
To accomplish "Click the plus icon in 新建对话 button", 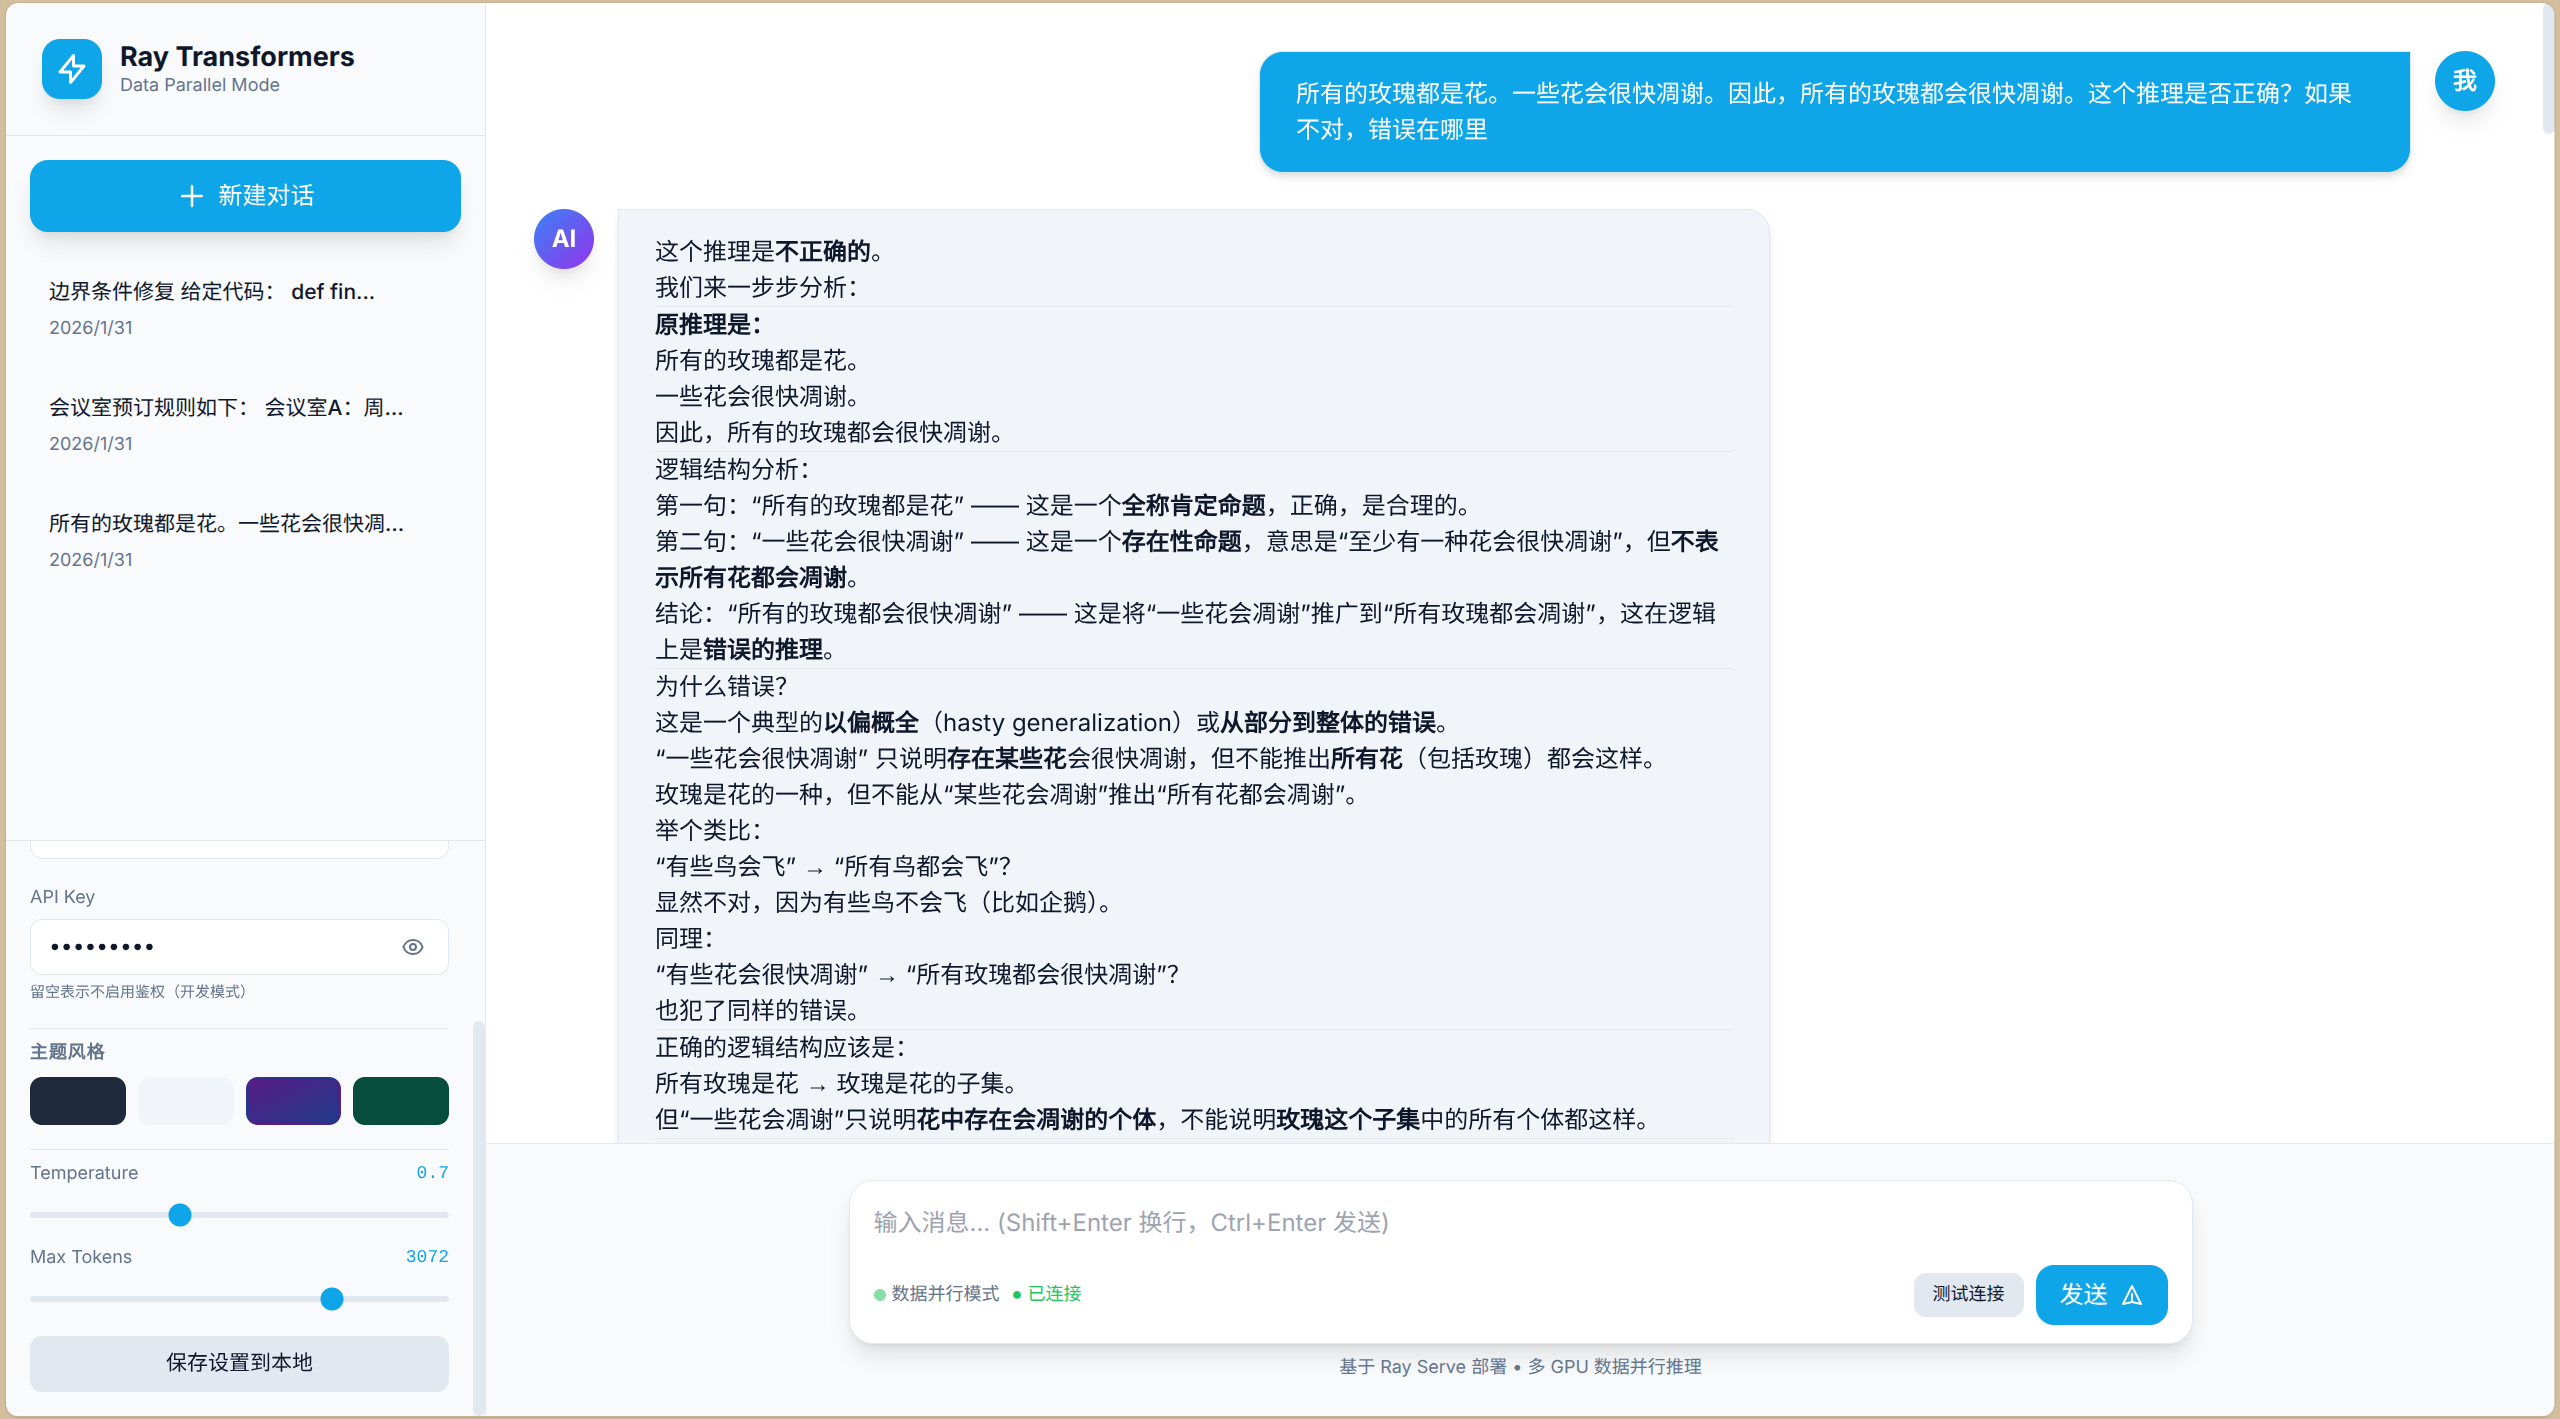I will [x=191, y=196].
